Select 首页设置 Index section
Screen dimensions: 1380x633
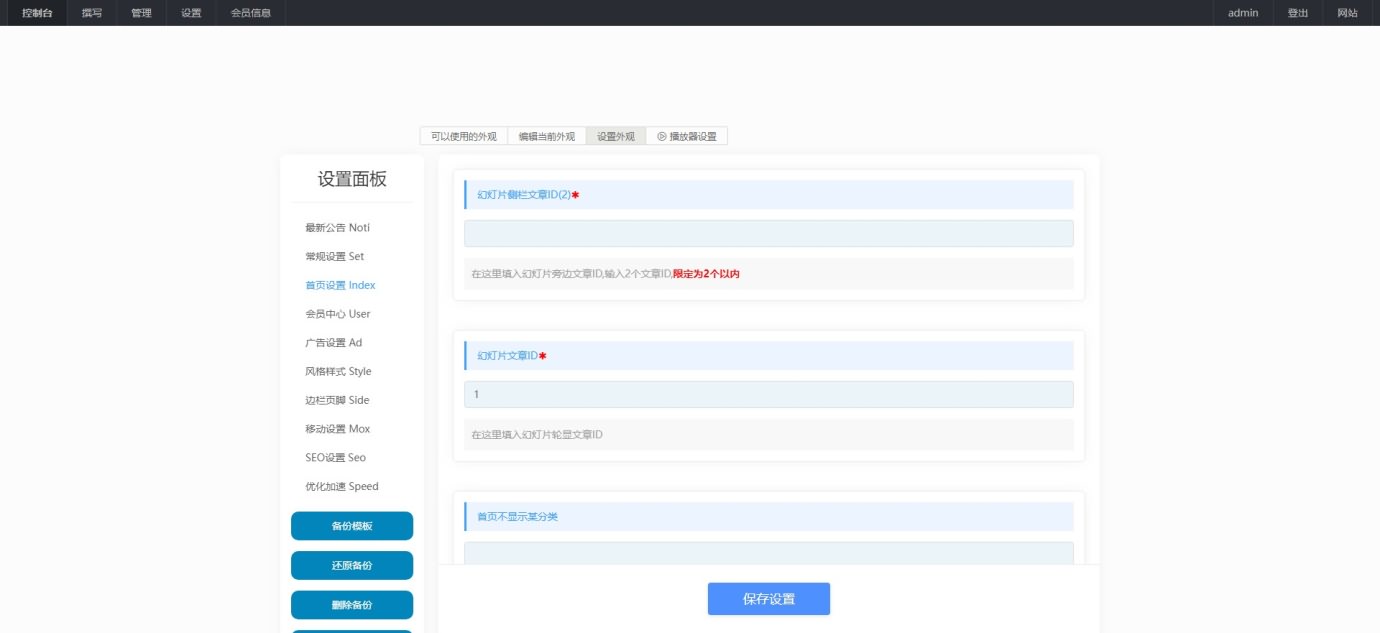pyautogui.click(x=341, y=286)
